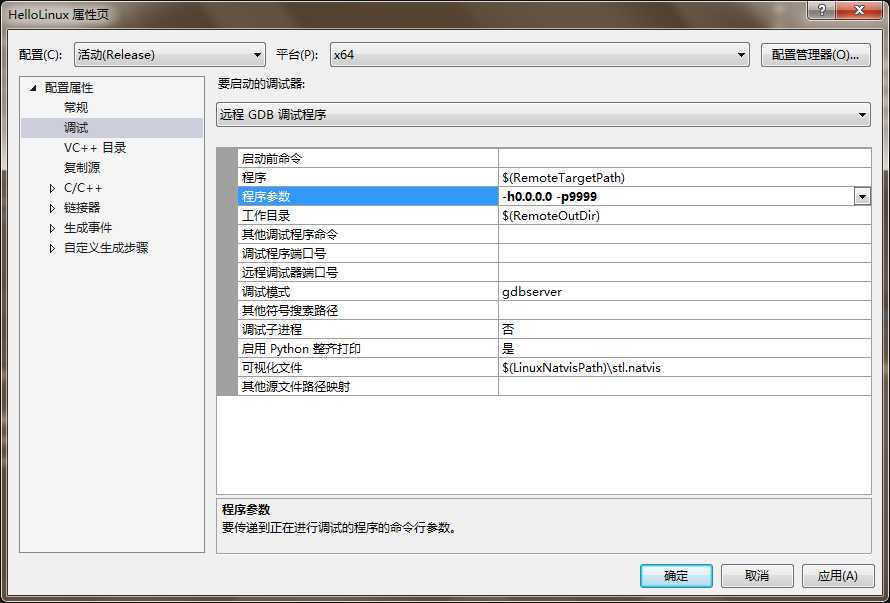Image resolution: width=890 pixels, height=603 pixels.
Task: Expand the 生成事件 tree node arrow
Action: click(52, 228)
